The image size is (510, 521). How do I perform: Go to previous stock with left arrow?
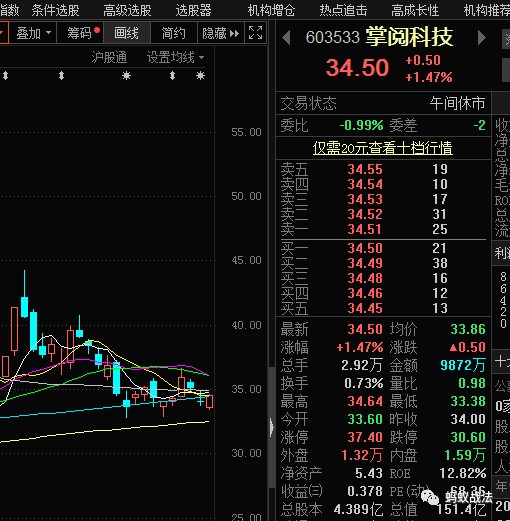point(286,37)
